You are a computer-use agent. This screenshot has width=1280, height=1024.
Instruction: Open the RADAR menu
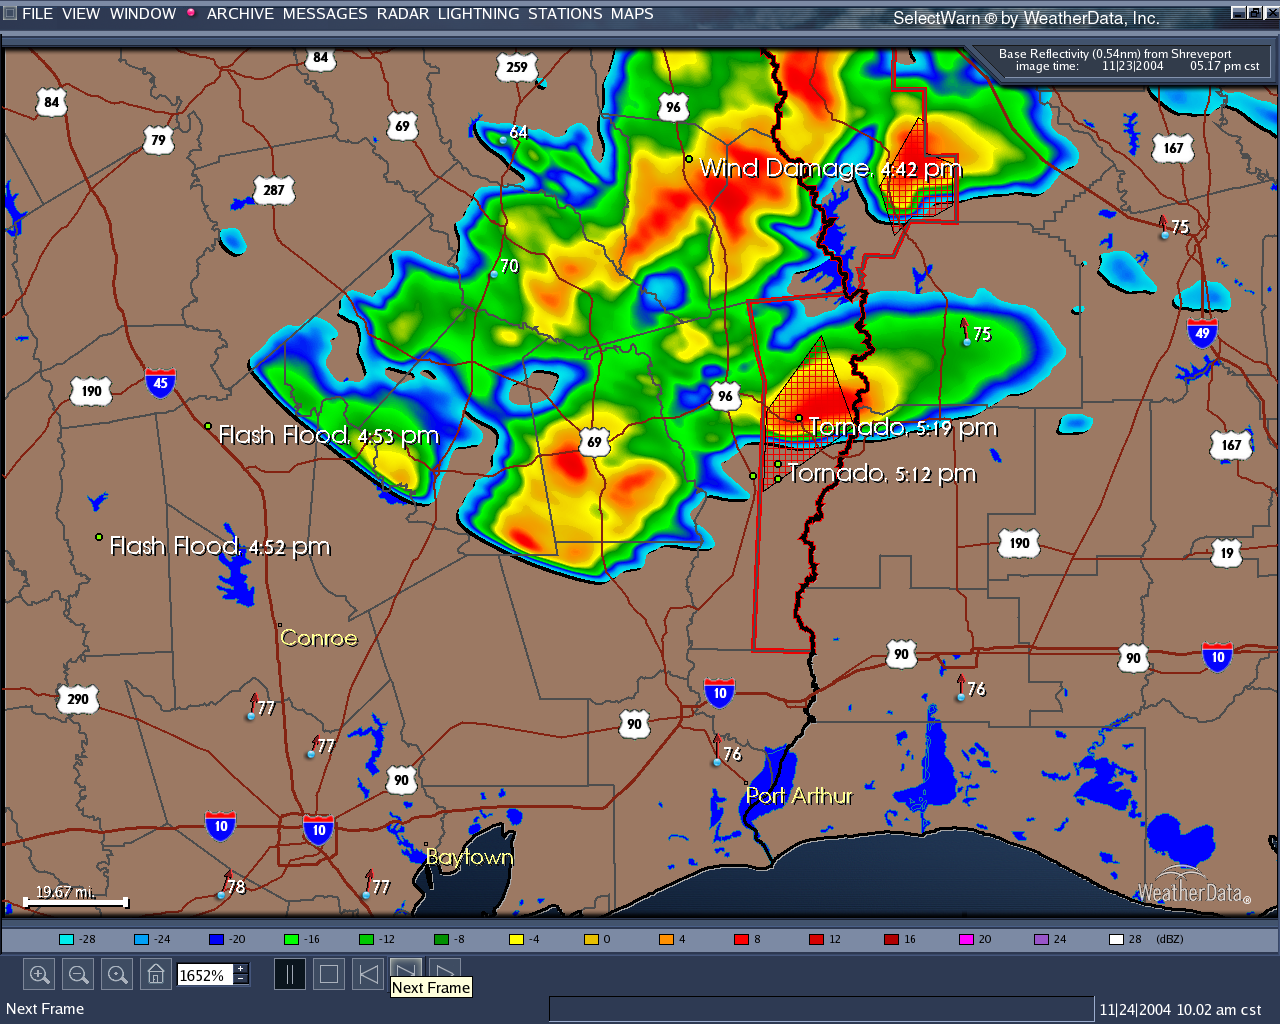tap(403, 14)
